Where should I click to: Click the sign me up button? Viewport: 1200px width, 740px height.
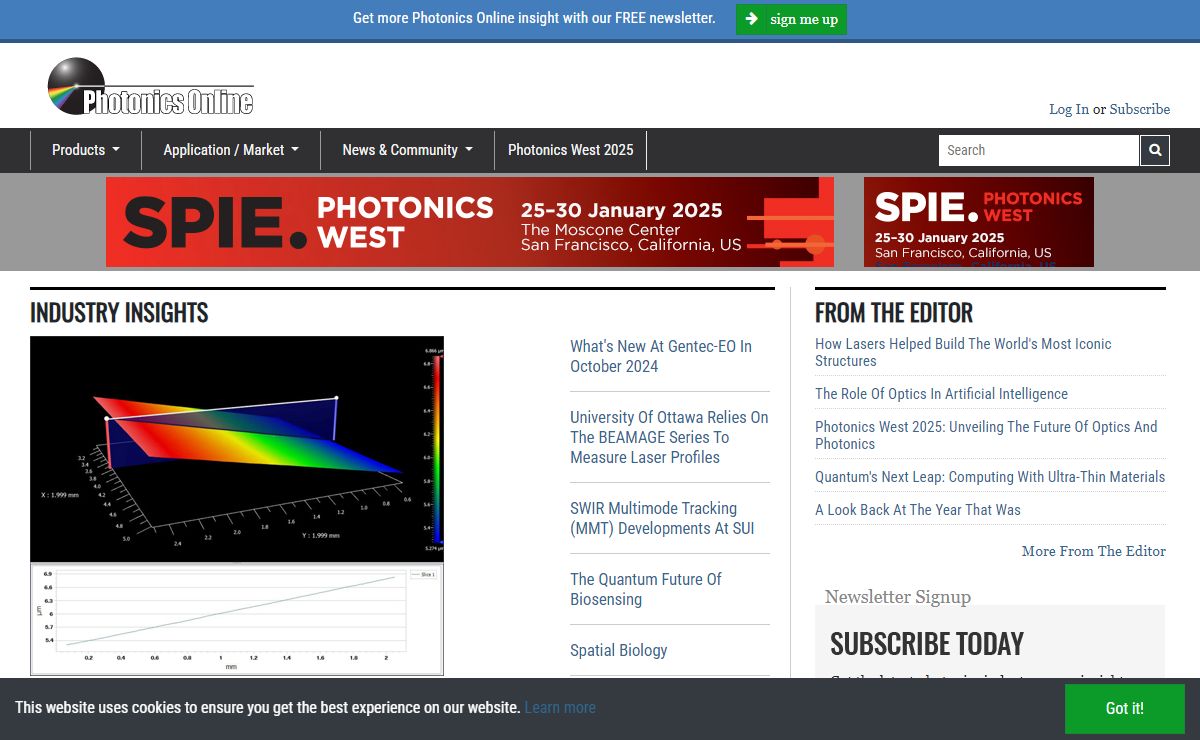792,19
